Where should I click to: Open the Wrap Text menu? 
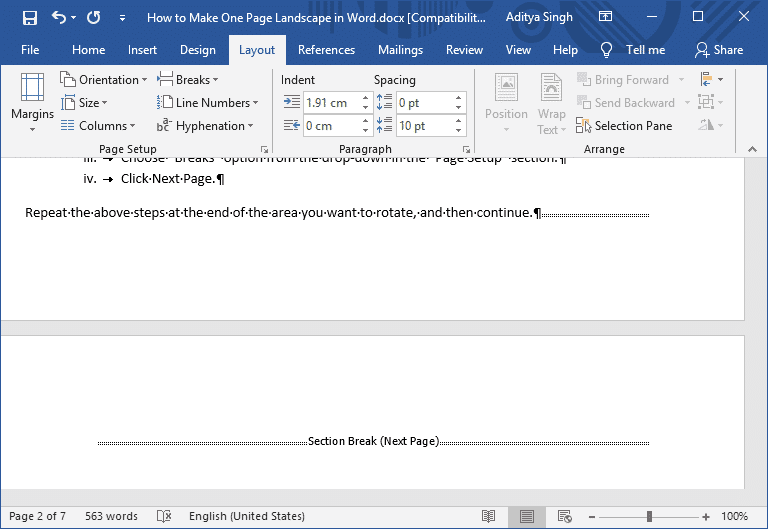pyautogui.click(x=552, y=103)
